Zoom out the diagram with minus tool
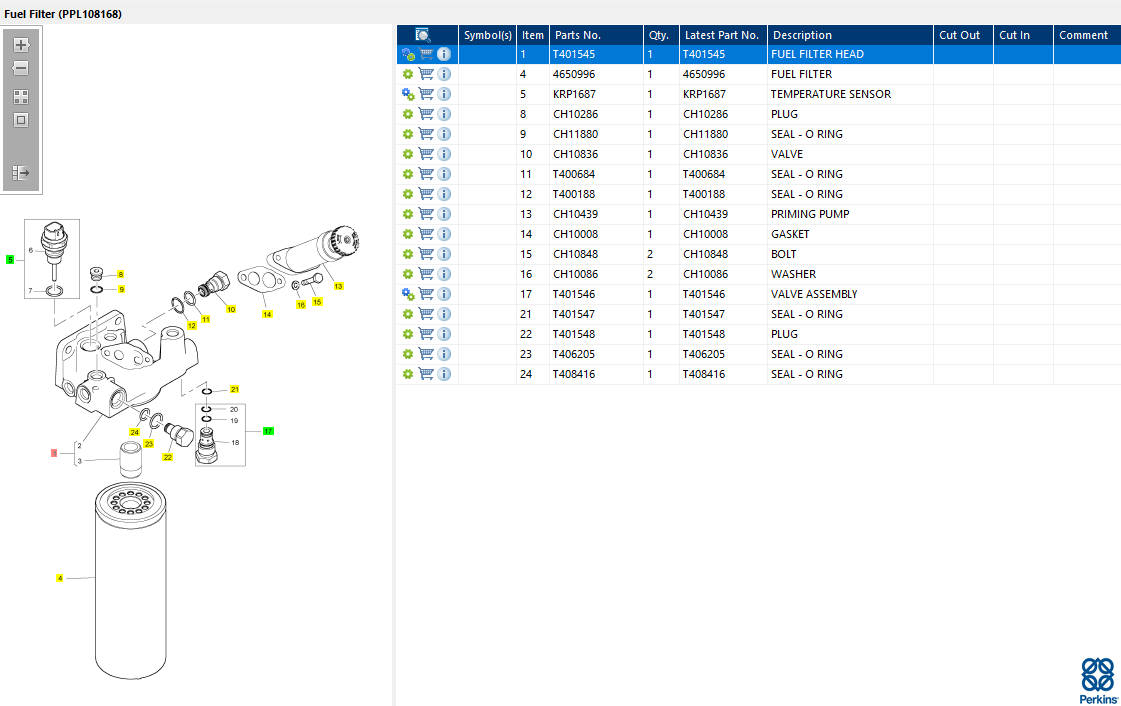Screen dimensions: 1121x706 click(x=21, y=69)
